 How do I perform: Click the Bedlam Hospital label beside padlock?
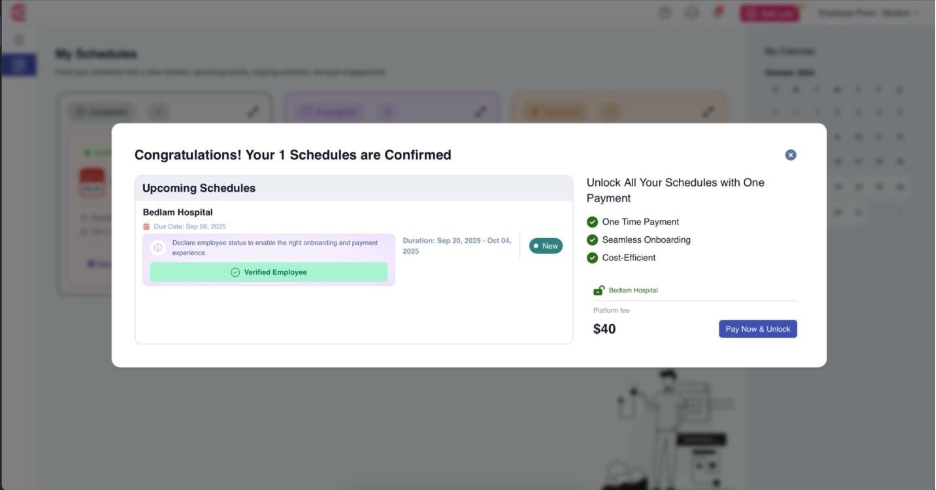click(x=633, y=290)
